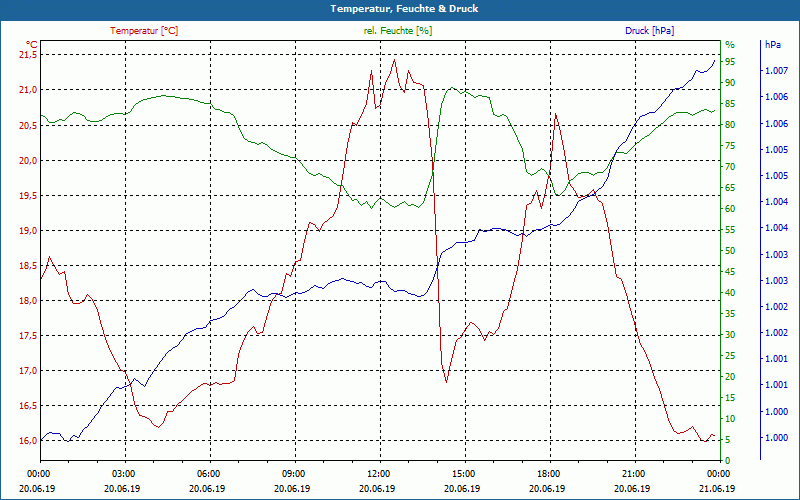Click the red '°C' unit label on the temperature axis
800x500 pixels.
click(x=32, y=44)
